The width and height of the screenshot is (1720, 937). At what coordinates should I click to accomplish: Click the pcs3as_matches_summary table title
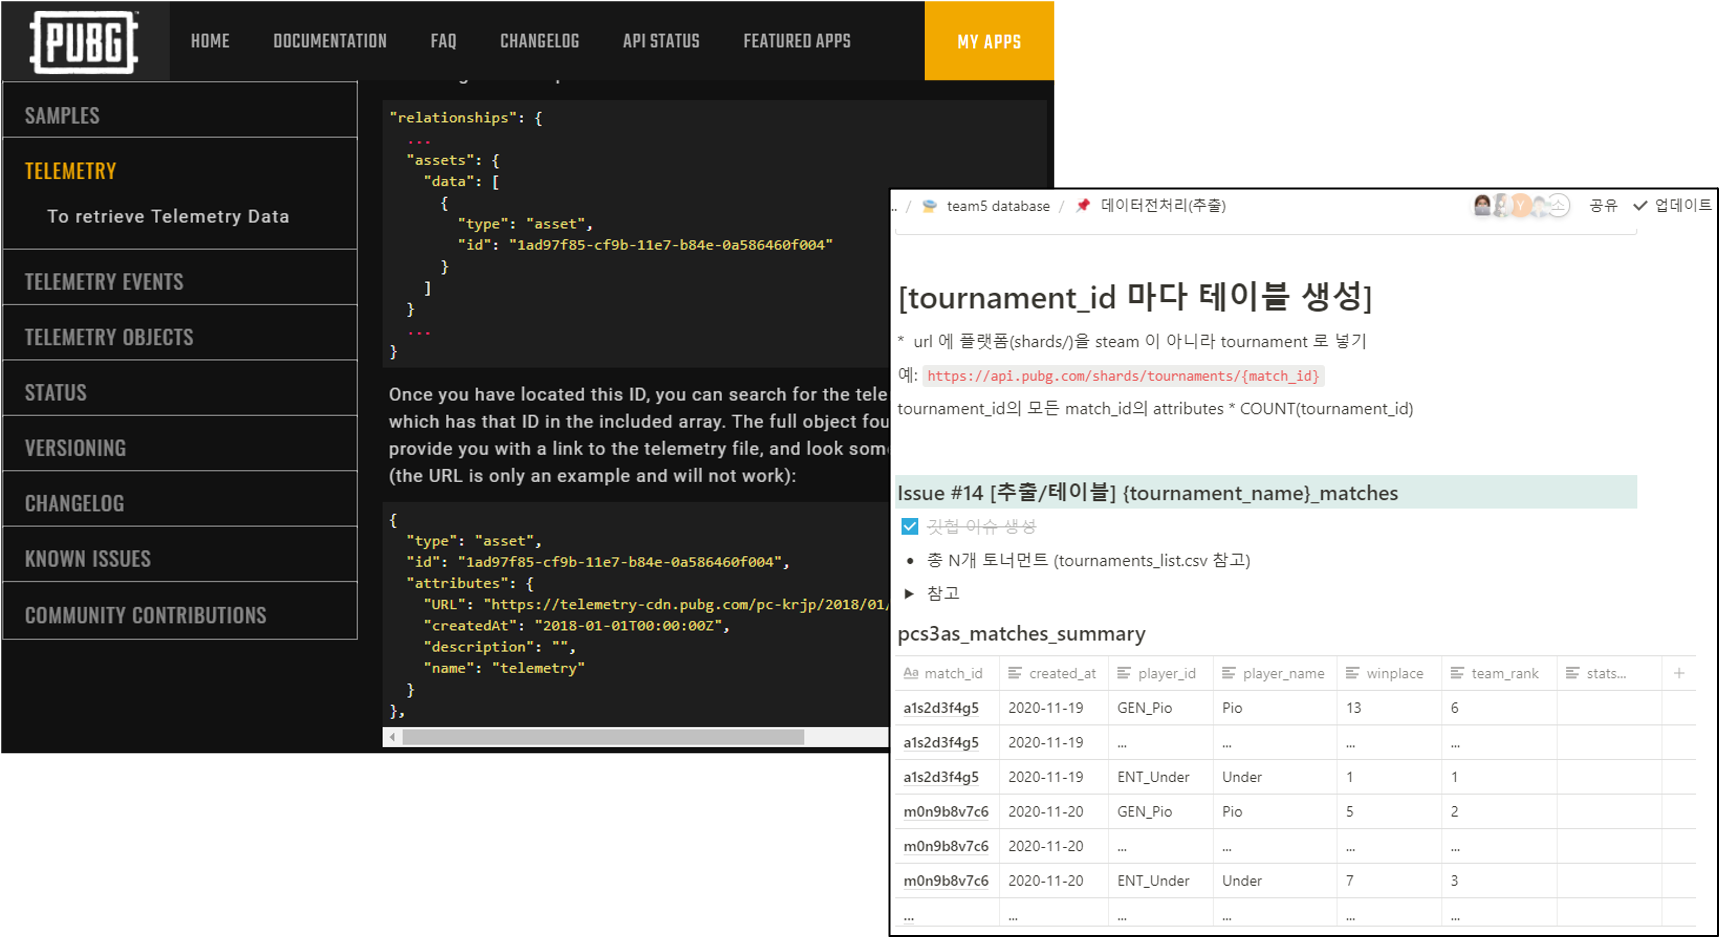coord(1021,634)
